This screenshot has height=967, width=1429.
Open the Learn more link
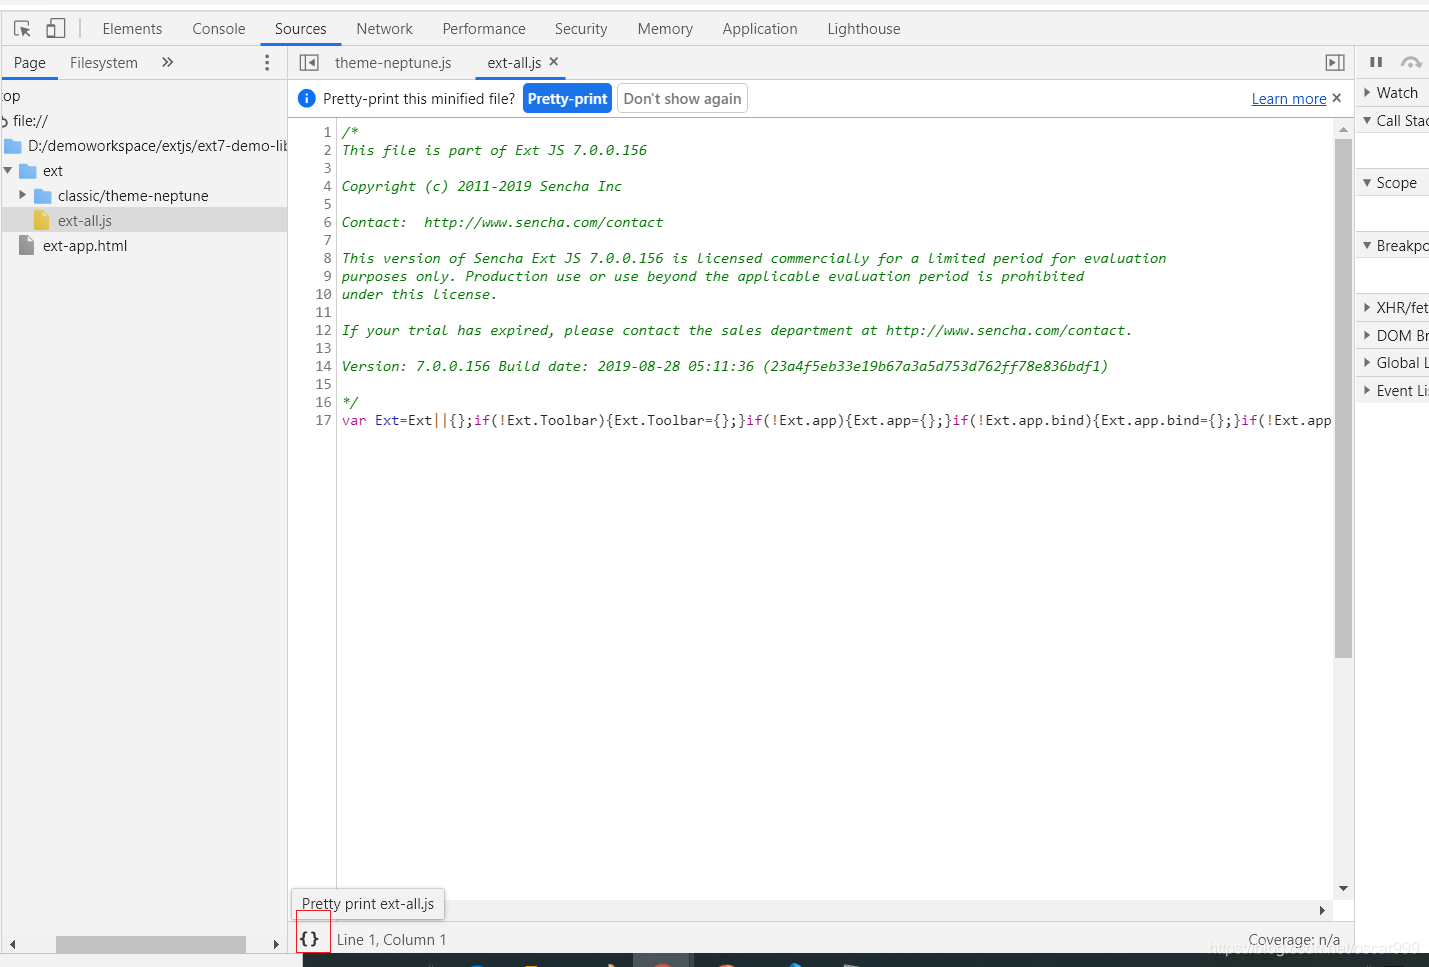click(1289, 99)
